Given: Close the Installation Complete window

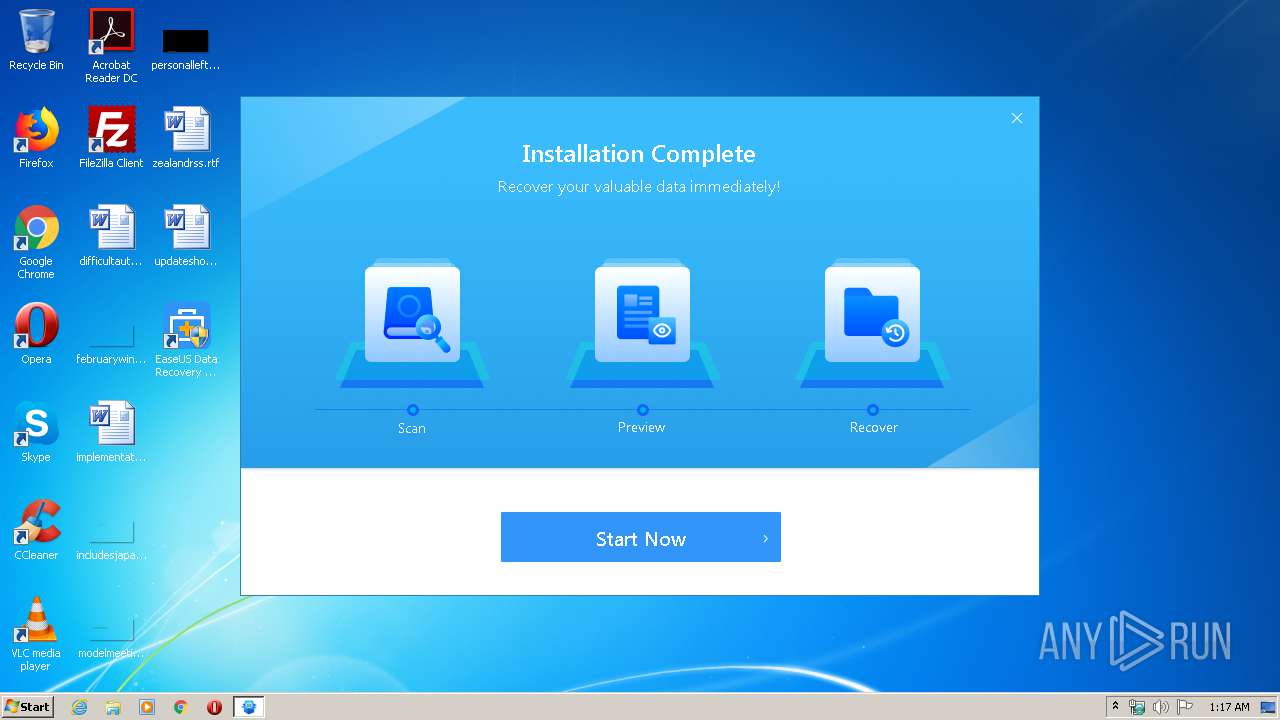Looking at the screenshot, I should pos(1016,118).
